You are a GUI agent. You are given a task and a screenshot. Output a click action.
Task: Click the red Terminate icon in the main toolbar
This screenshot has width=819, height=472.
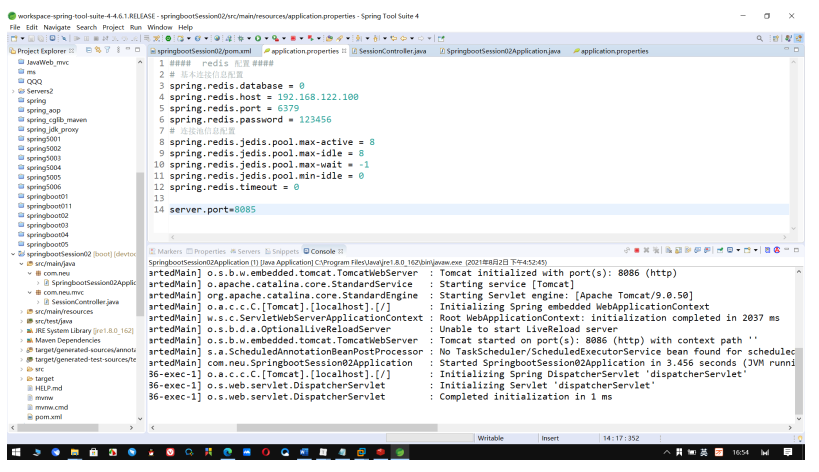[x=293, y=38]
